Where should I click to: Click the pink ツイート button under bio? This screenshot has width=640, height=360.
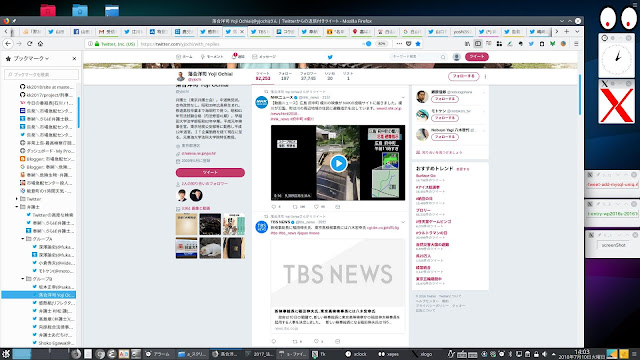point(210,173)
